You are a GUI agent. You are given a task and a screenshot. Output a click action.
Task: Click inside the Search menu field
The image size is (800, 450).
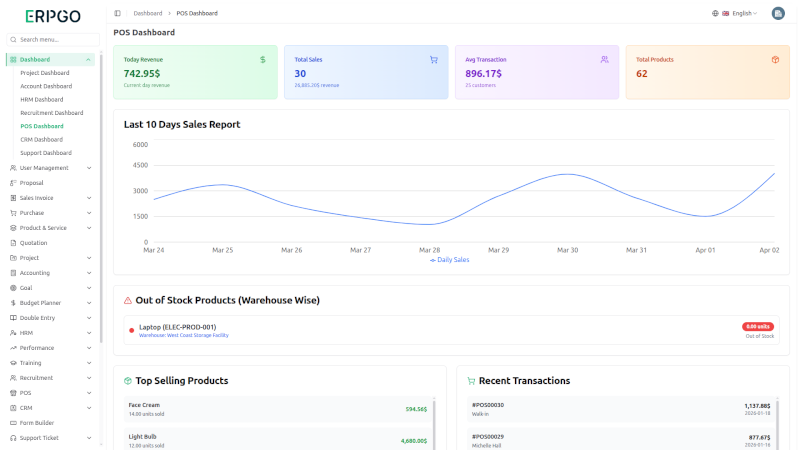point(55,39)
